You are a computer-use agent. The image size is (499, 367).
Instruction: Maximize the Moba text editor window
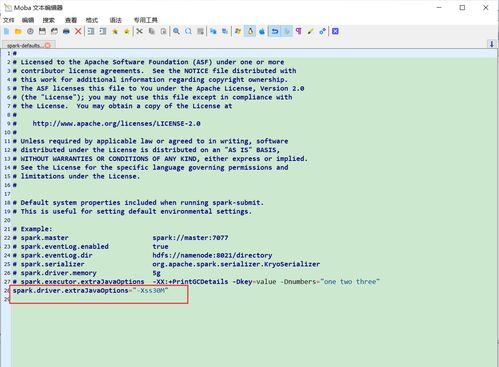[x=462, y=7]
